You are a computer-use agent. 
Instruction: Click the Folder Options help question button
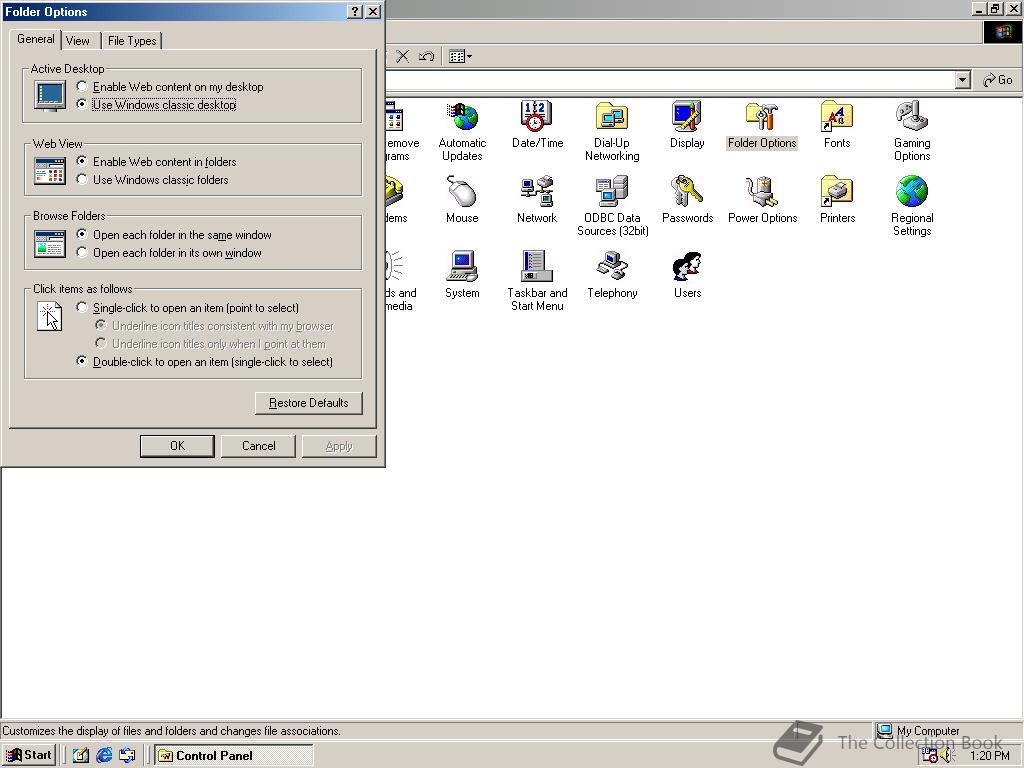coord(355,12)
